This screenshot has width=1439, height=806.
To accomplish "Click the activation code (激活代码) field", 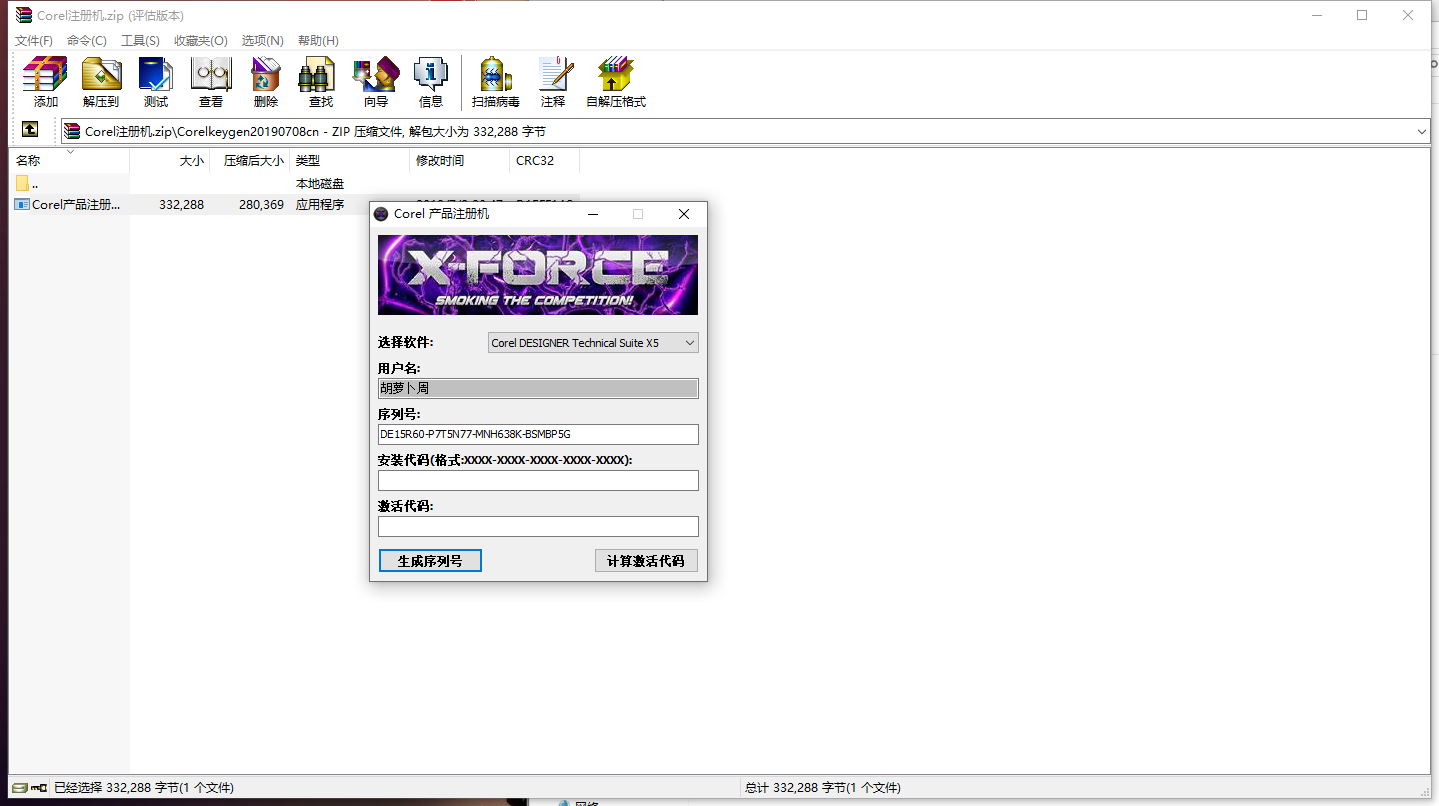I will (538, 526).
